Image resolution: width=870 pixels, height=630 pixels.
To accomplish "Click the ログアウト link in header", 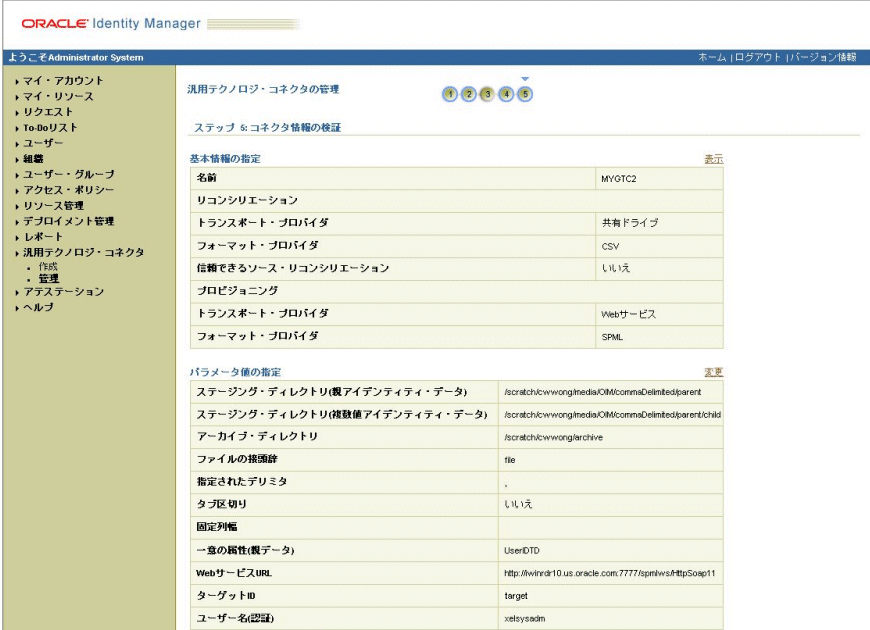I will 757,57.
